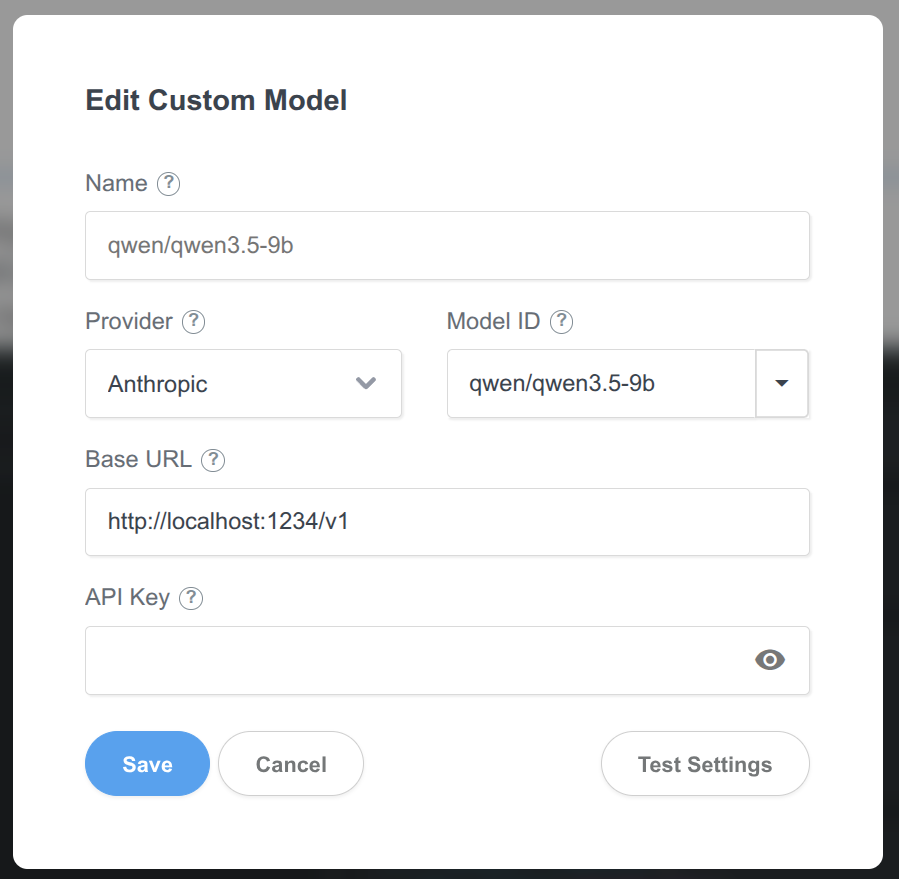Click the "Model ID" label text
Viewport: 899px width, 879px height.
493,322
